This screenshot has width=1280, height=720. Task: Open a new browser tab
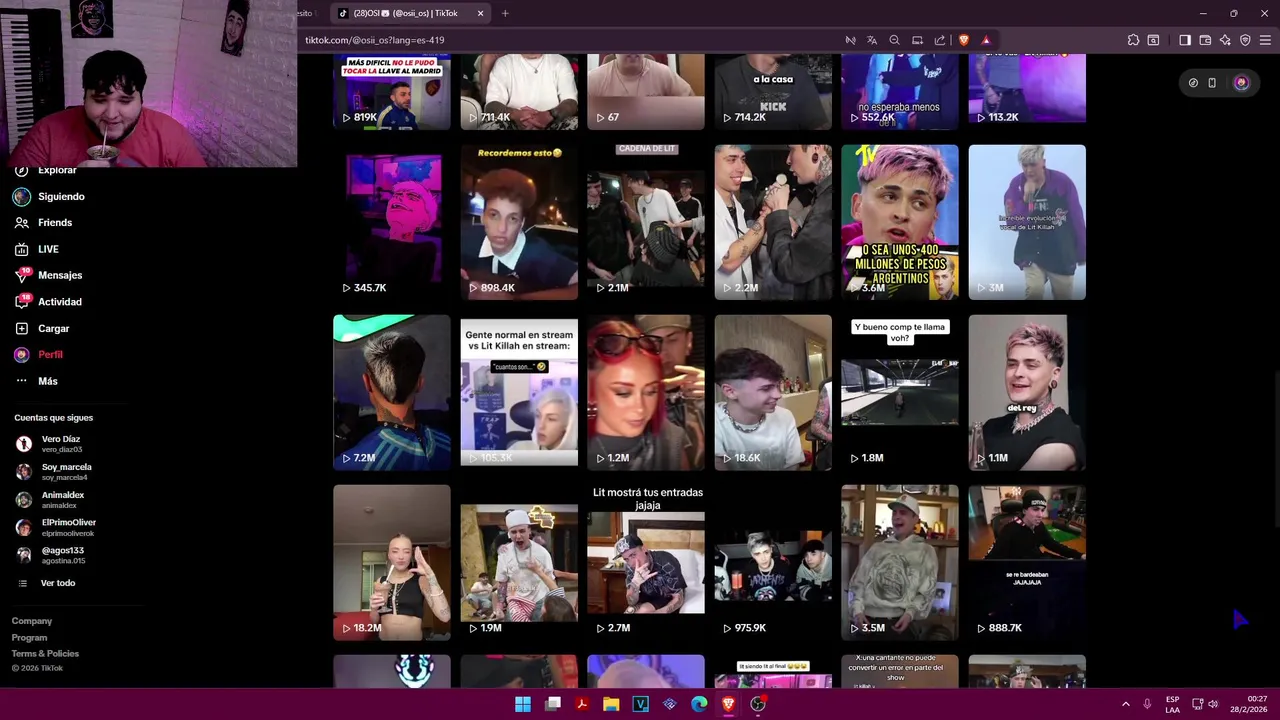(505, 13)
